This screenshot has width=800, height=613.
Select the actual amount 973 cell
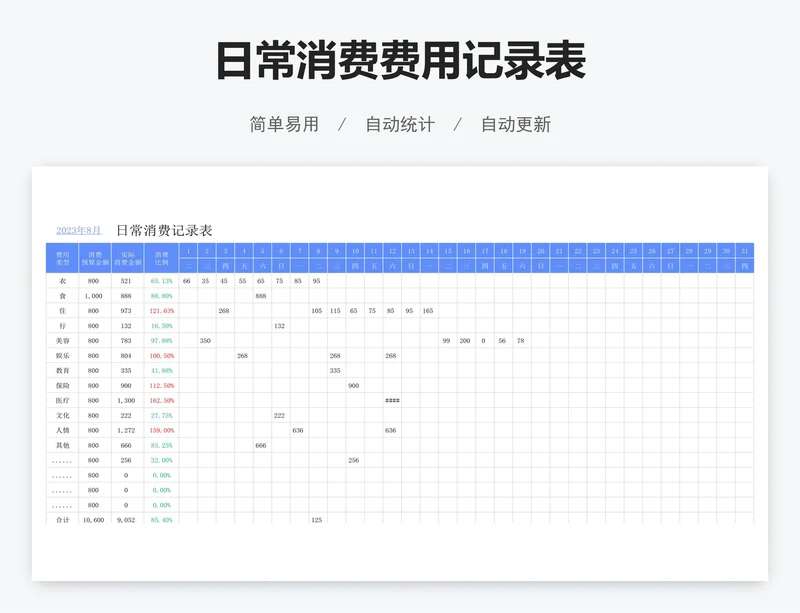(126, 310)
